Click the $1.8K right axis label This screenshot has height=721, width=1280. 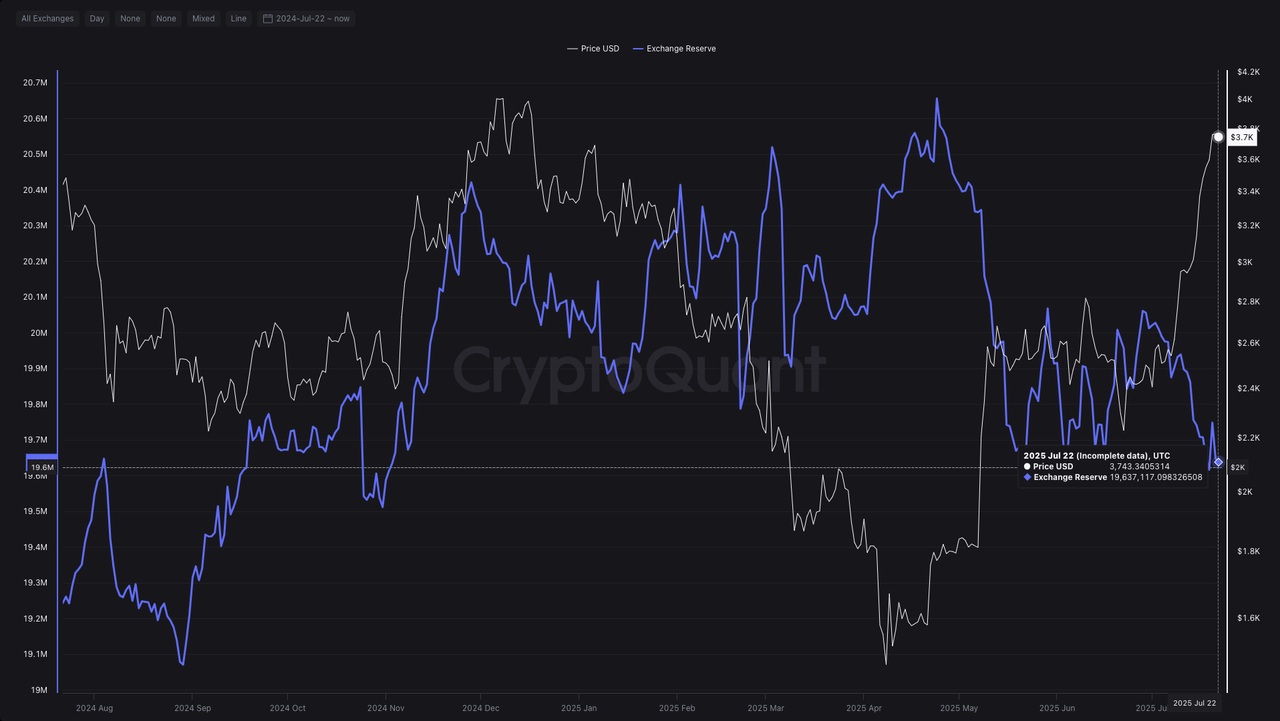[1249, 551]
